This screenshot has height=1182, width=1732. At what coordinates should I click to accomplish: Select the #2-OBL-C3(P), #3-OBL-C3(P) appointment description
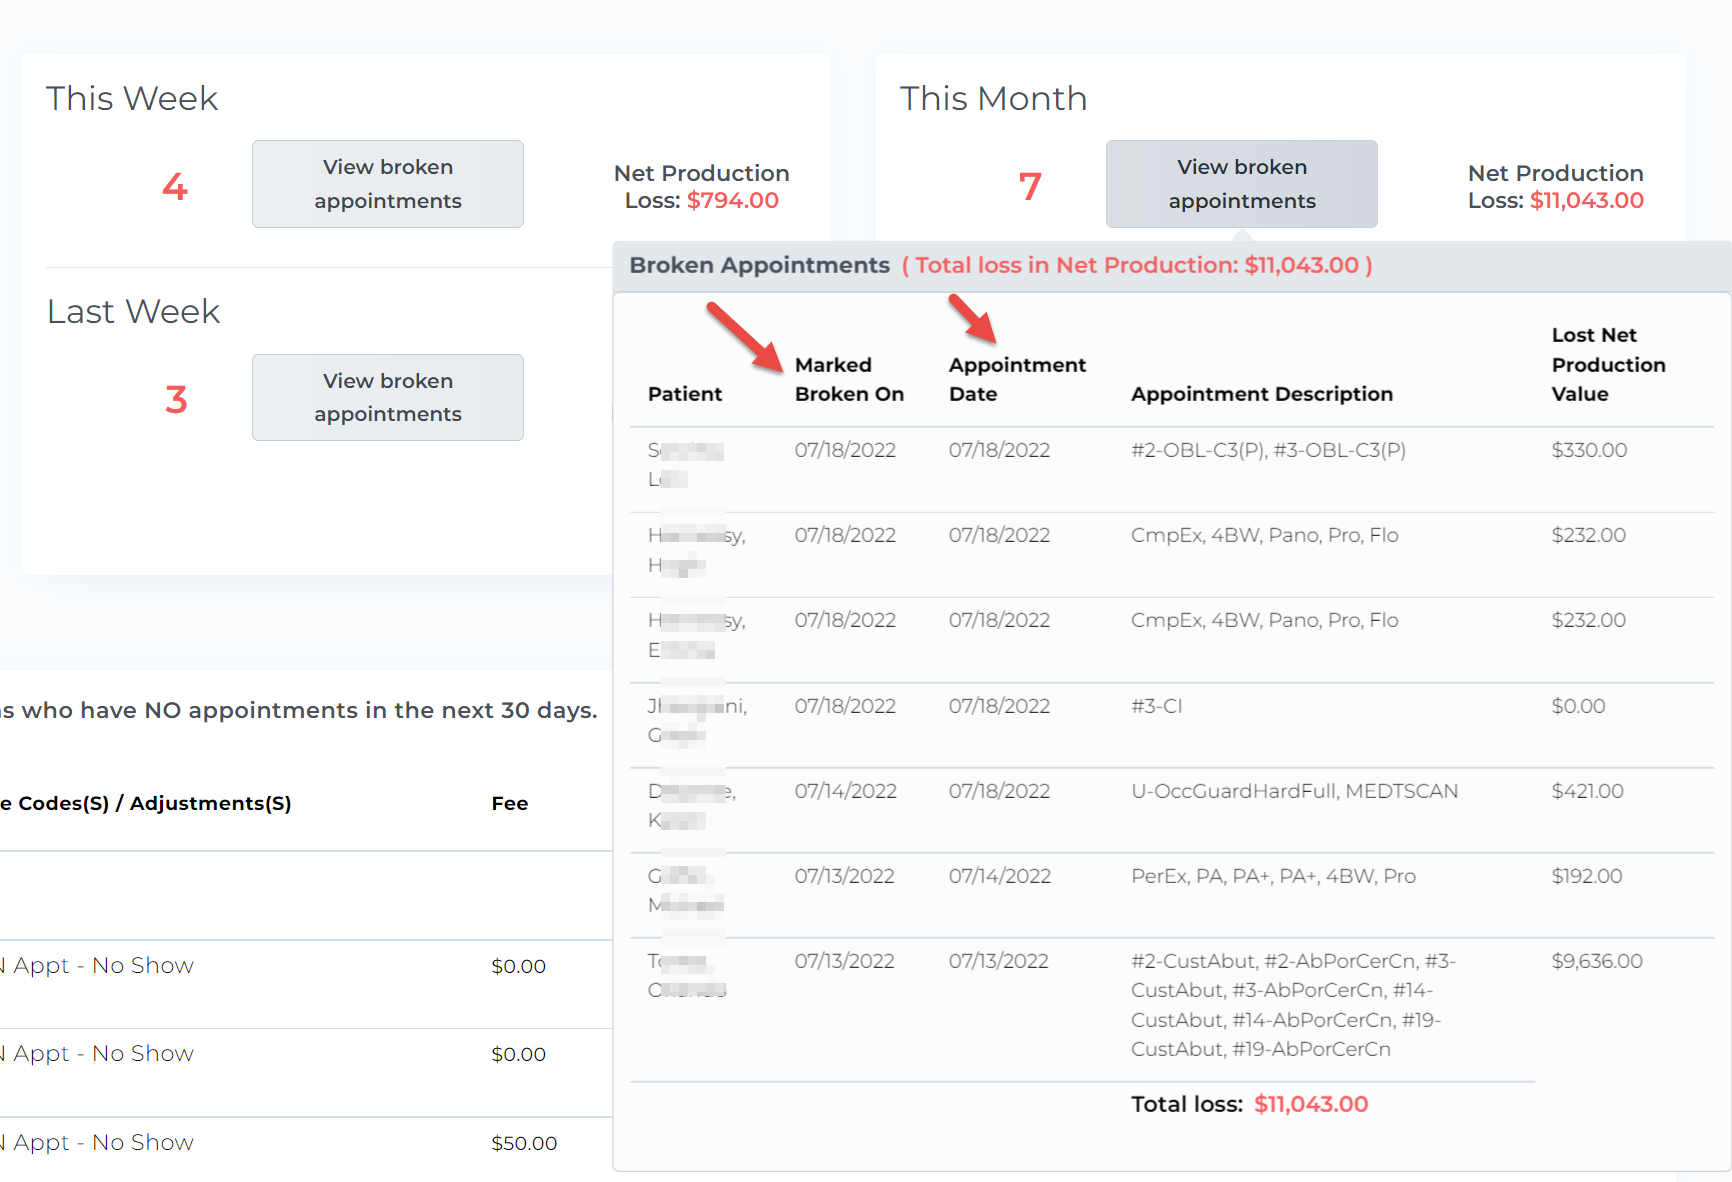click(1267, 450)
